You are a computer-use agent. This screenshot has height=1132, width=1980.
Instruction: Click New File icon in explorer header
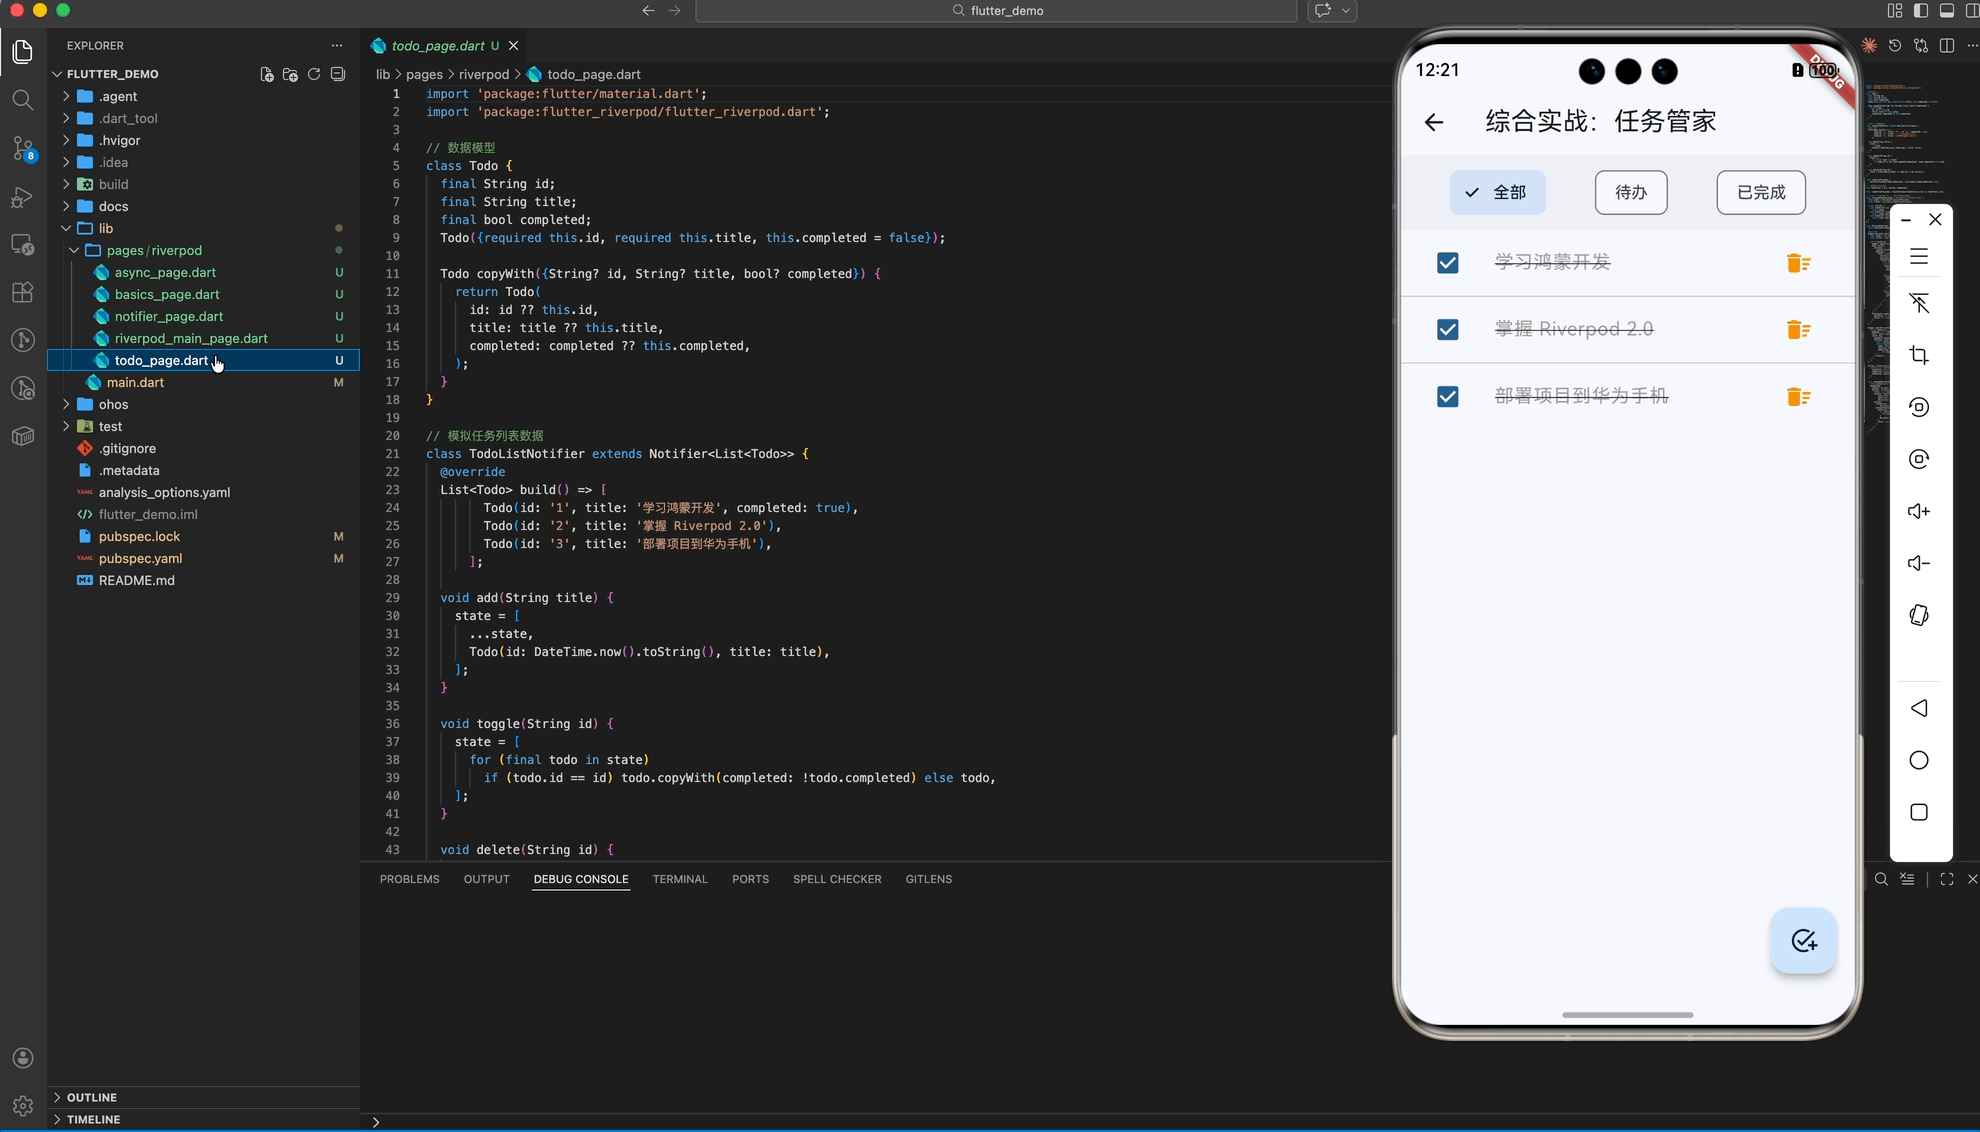(x=267, y=74)
